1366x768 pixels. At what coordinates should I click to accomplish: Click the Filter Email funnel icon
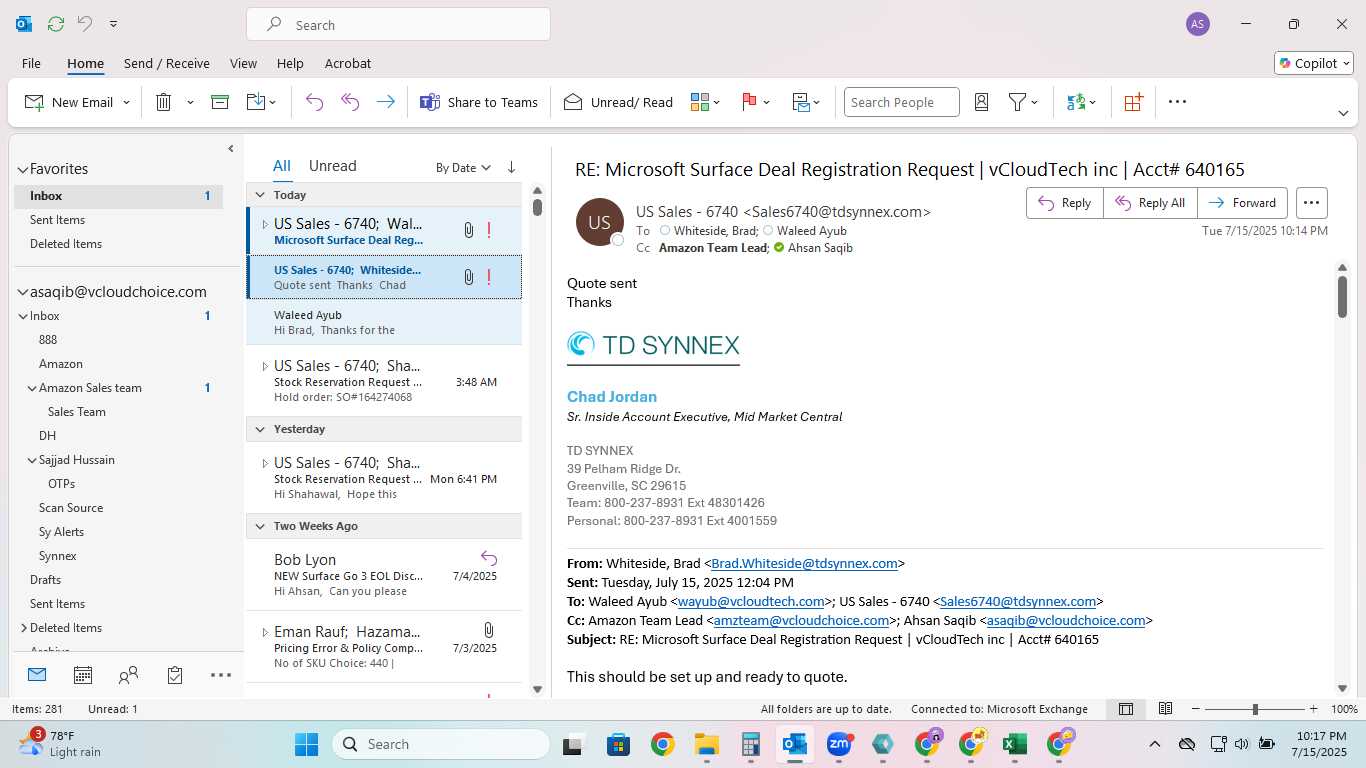tap(1017, 102)
